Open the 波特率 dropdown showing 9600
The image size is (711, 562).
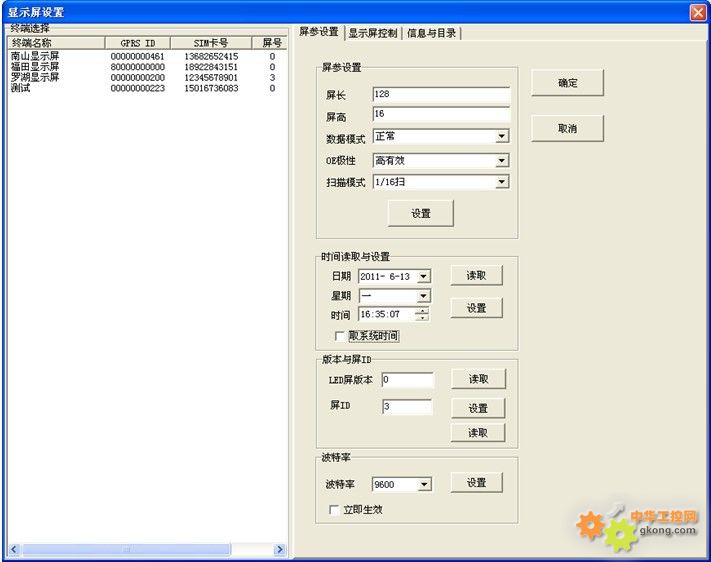click(x=424, y=484)
